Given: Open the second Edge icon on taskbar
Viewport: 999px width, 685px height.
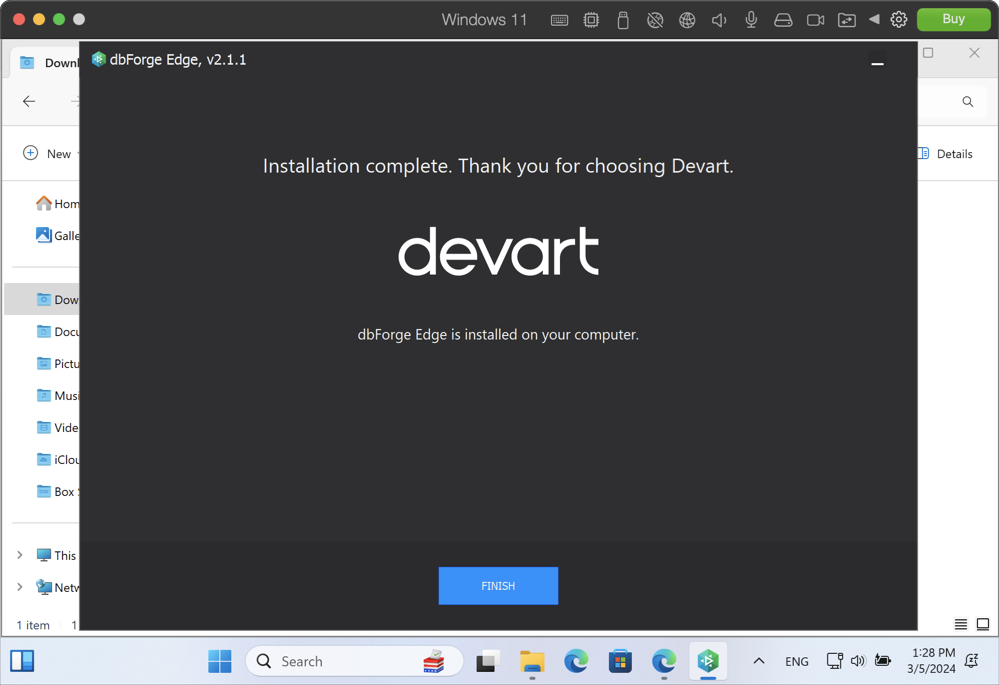Looking at the screenshot, I should pos(664,661).
